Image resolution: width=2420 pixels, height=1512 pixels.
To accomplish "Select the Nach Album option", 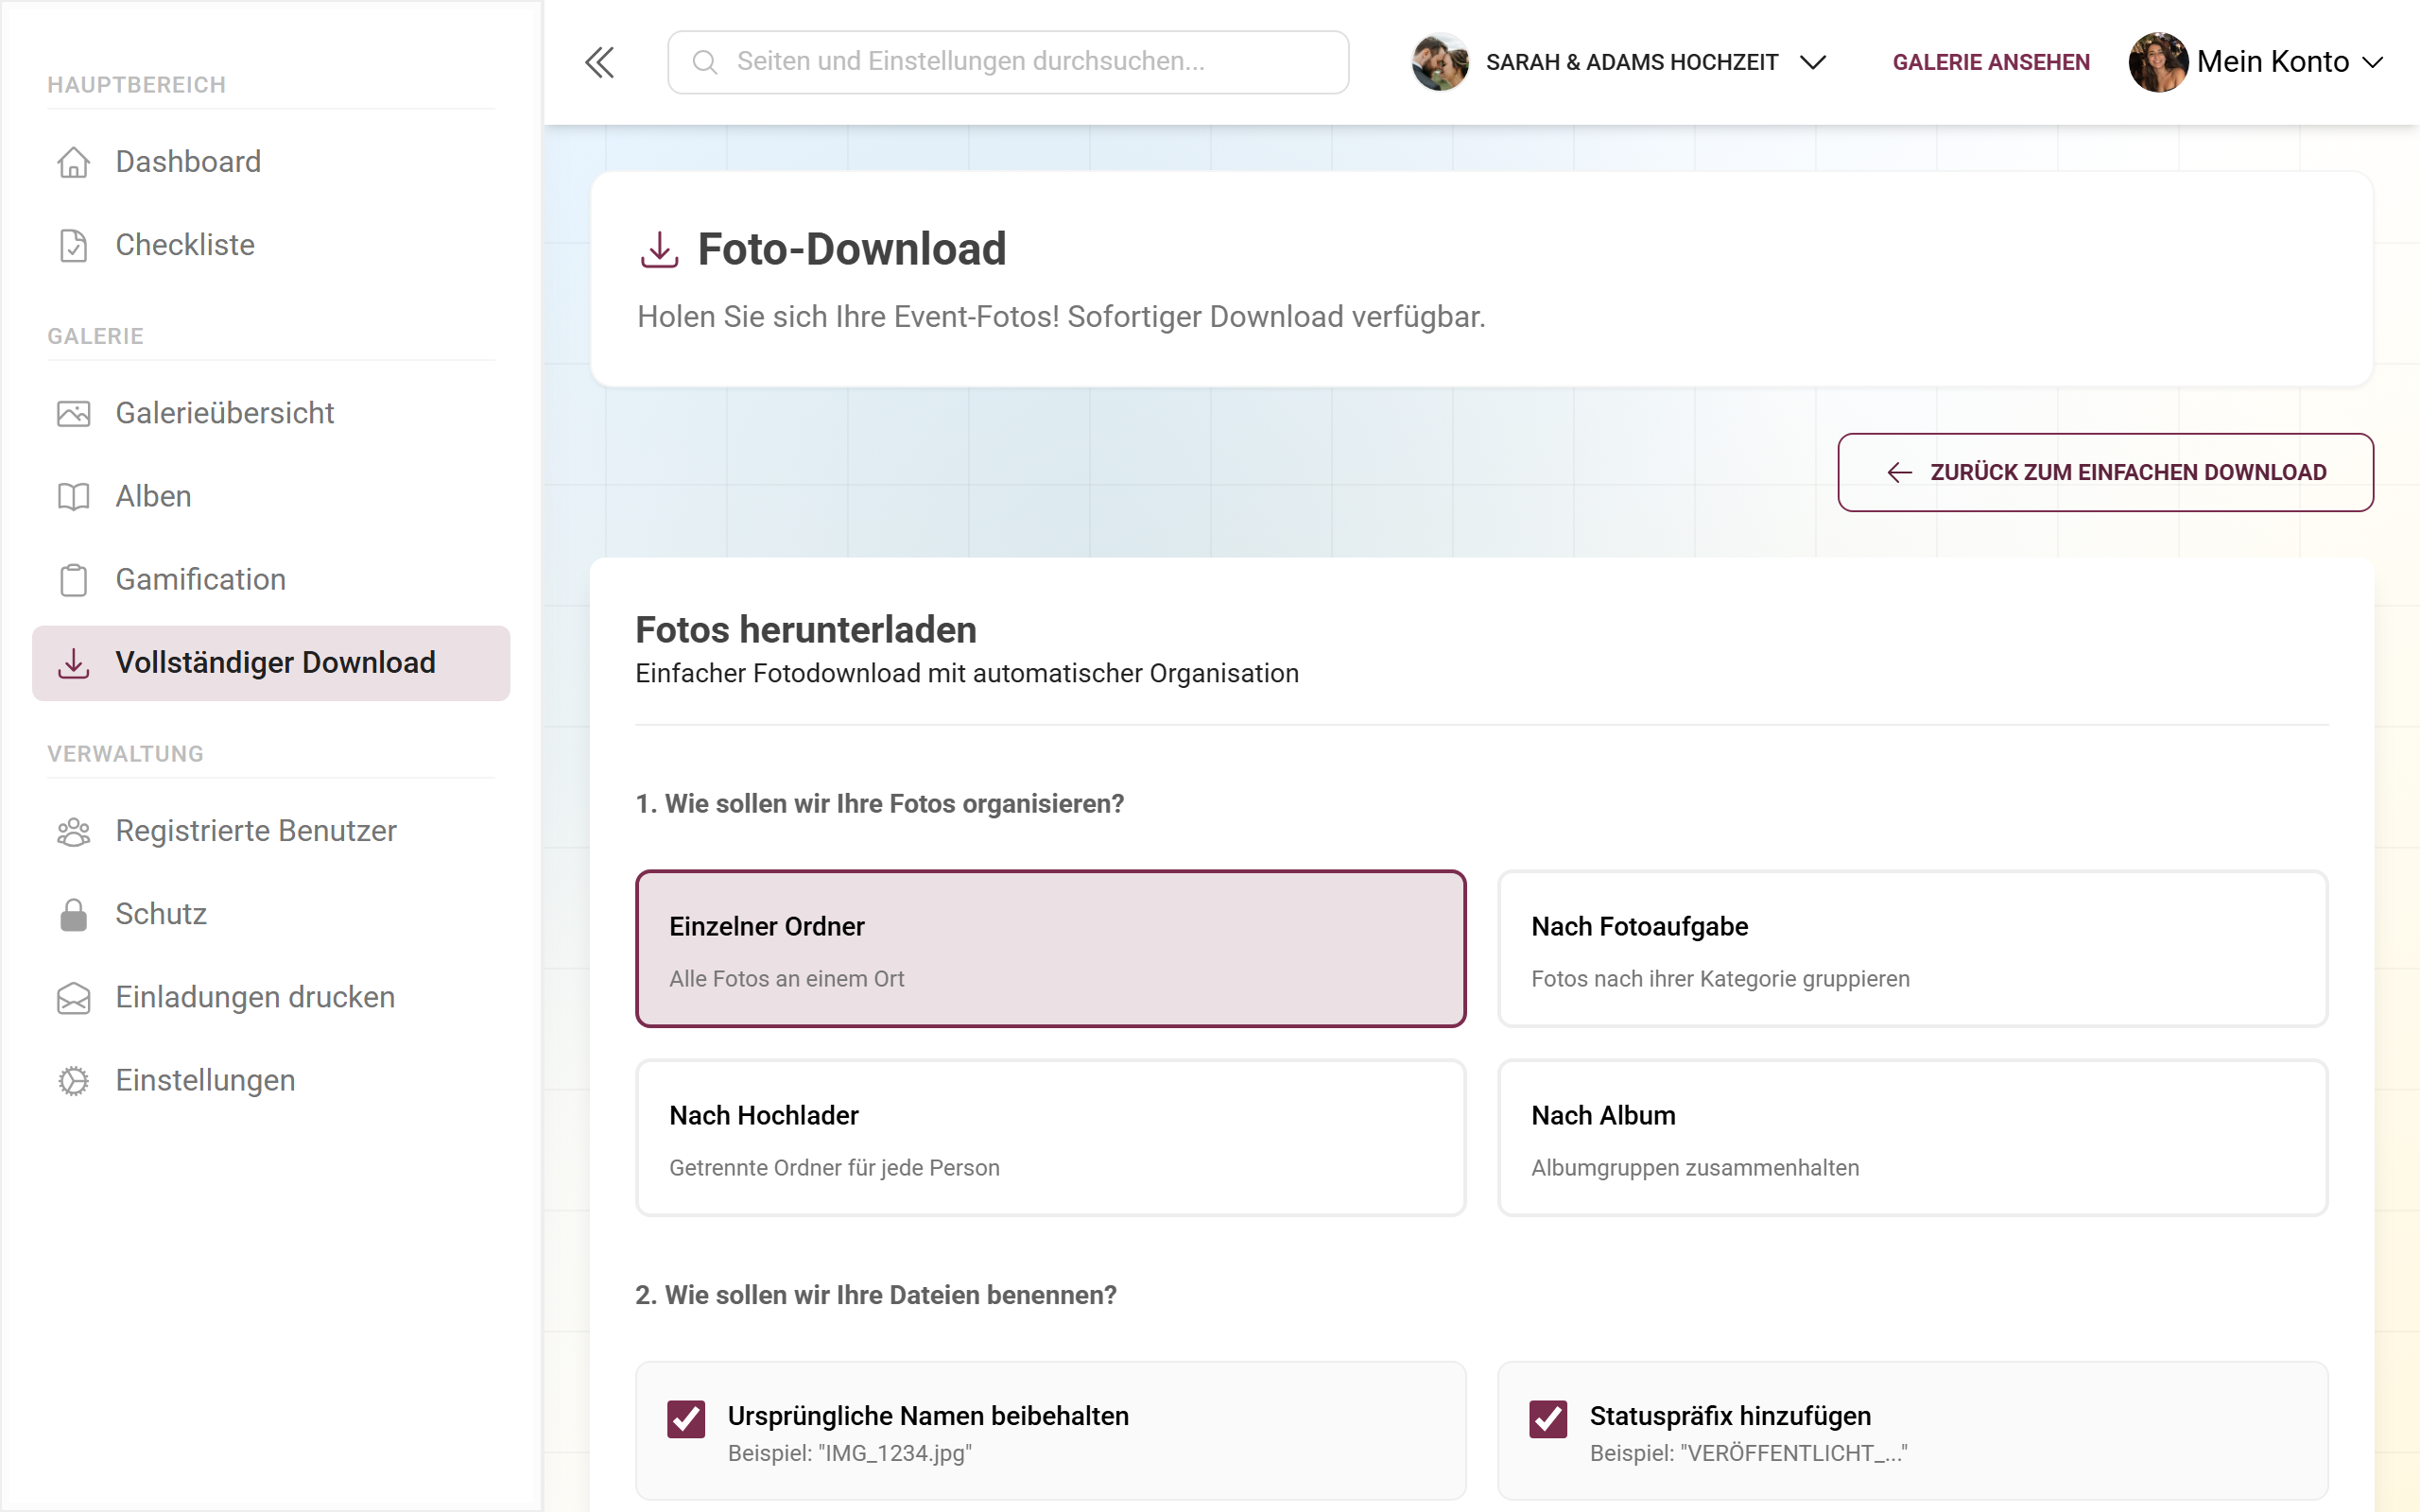I will (1913, 1138).
